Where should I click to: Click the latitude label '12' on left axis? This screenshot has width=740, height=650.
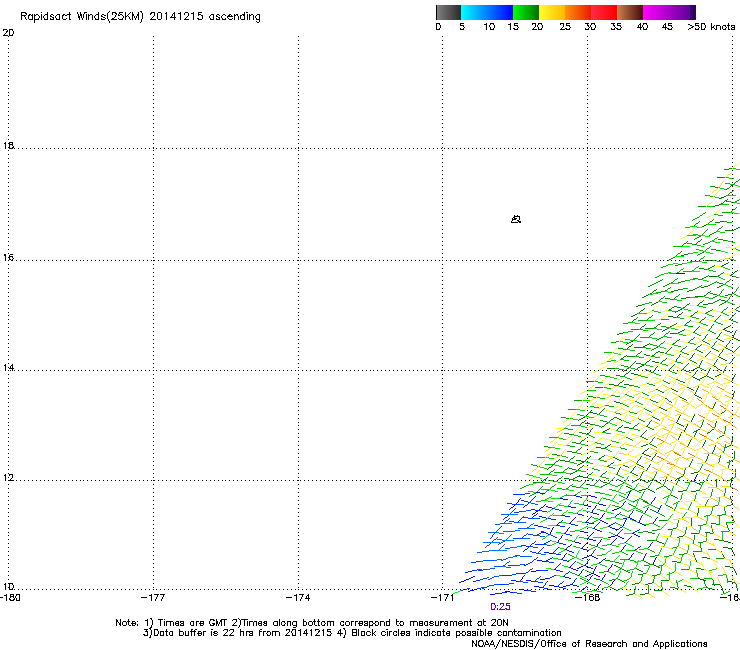tap(8, 478)
